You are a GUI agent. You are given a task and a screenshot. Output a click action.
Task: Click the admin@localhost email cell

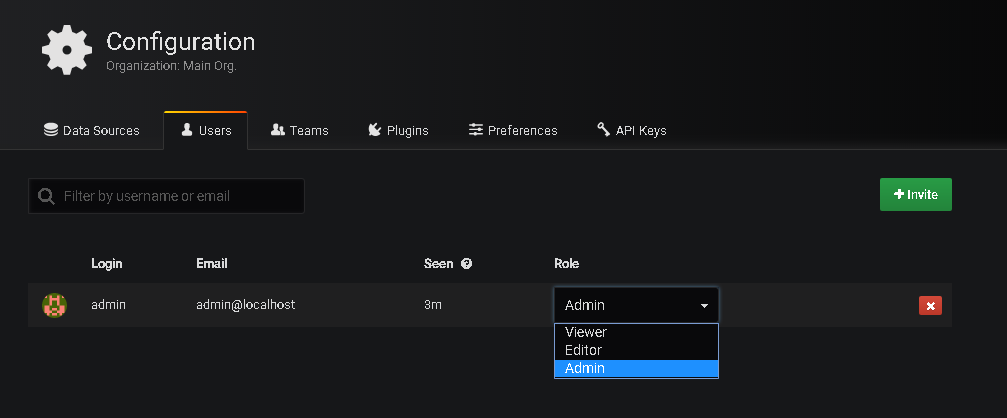(x=245, y=305)
